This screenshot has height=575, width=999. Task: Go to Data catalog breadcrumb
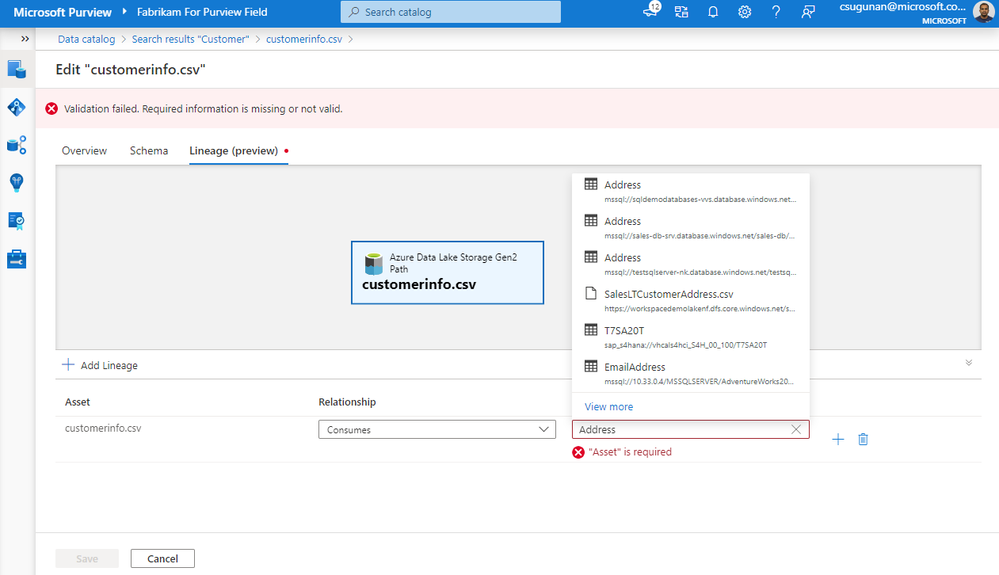click(x=87, y=39)
